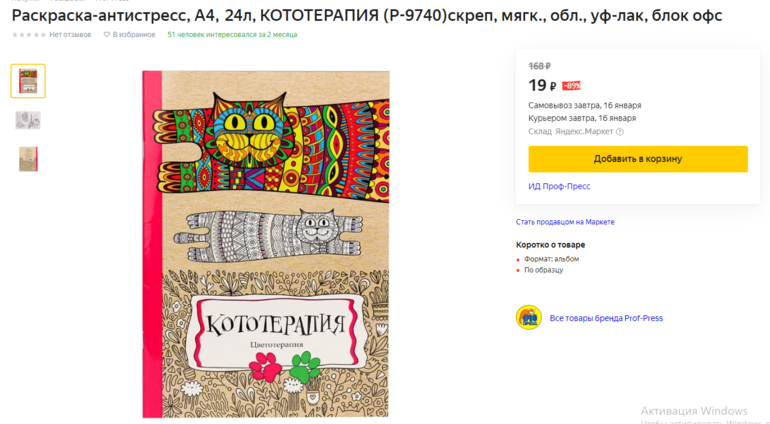
Task: Click the Нет отзывов reviews link
Action: (70, 35)
